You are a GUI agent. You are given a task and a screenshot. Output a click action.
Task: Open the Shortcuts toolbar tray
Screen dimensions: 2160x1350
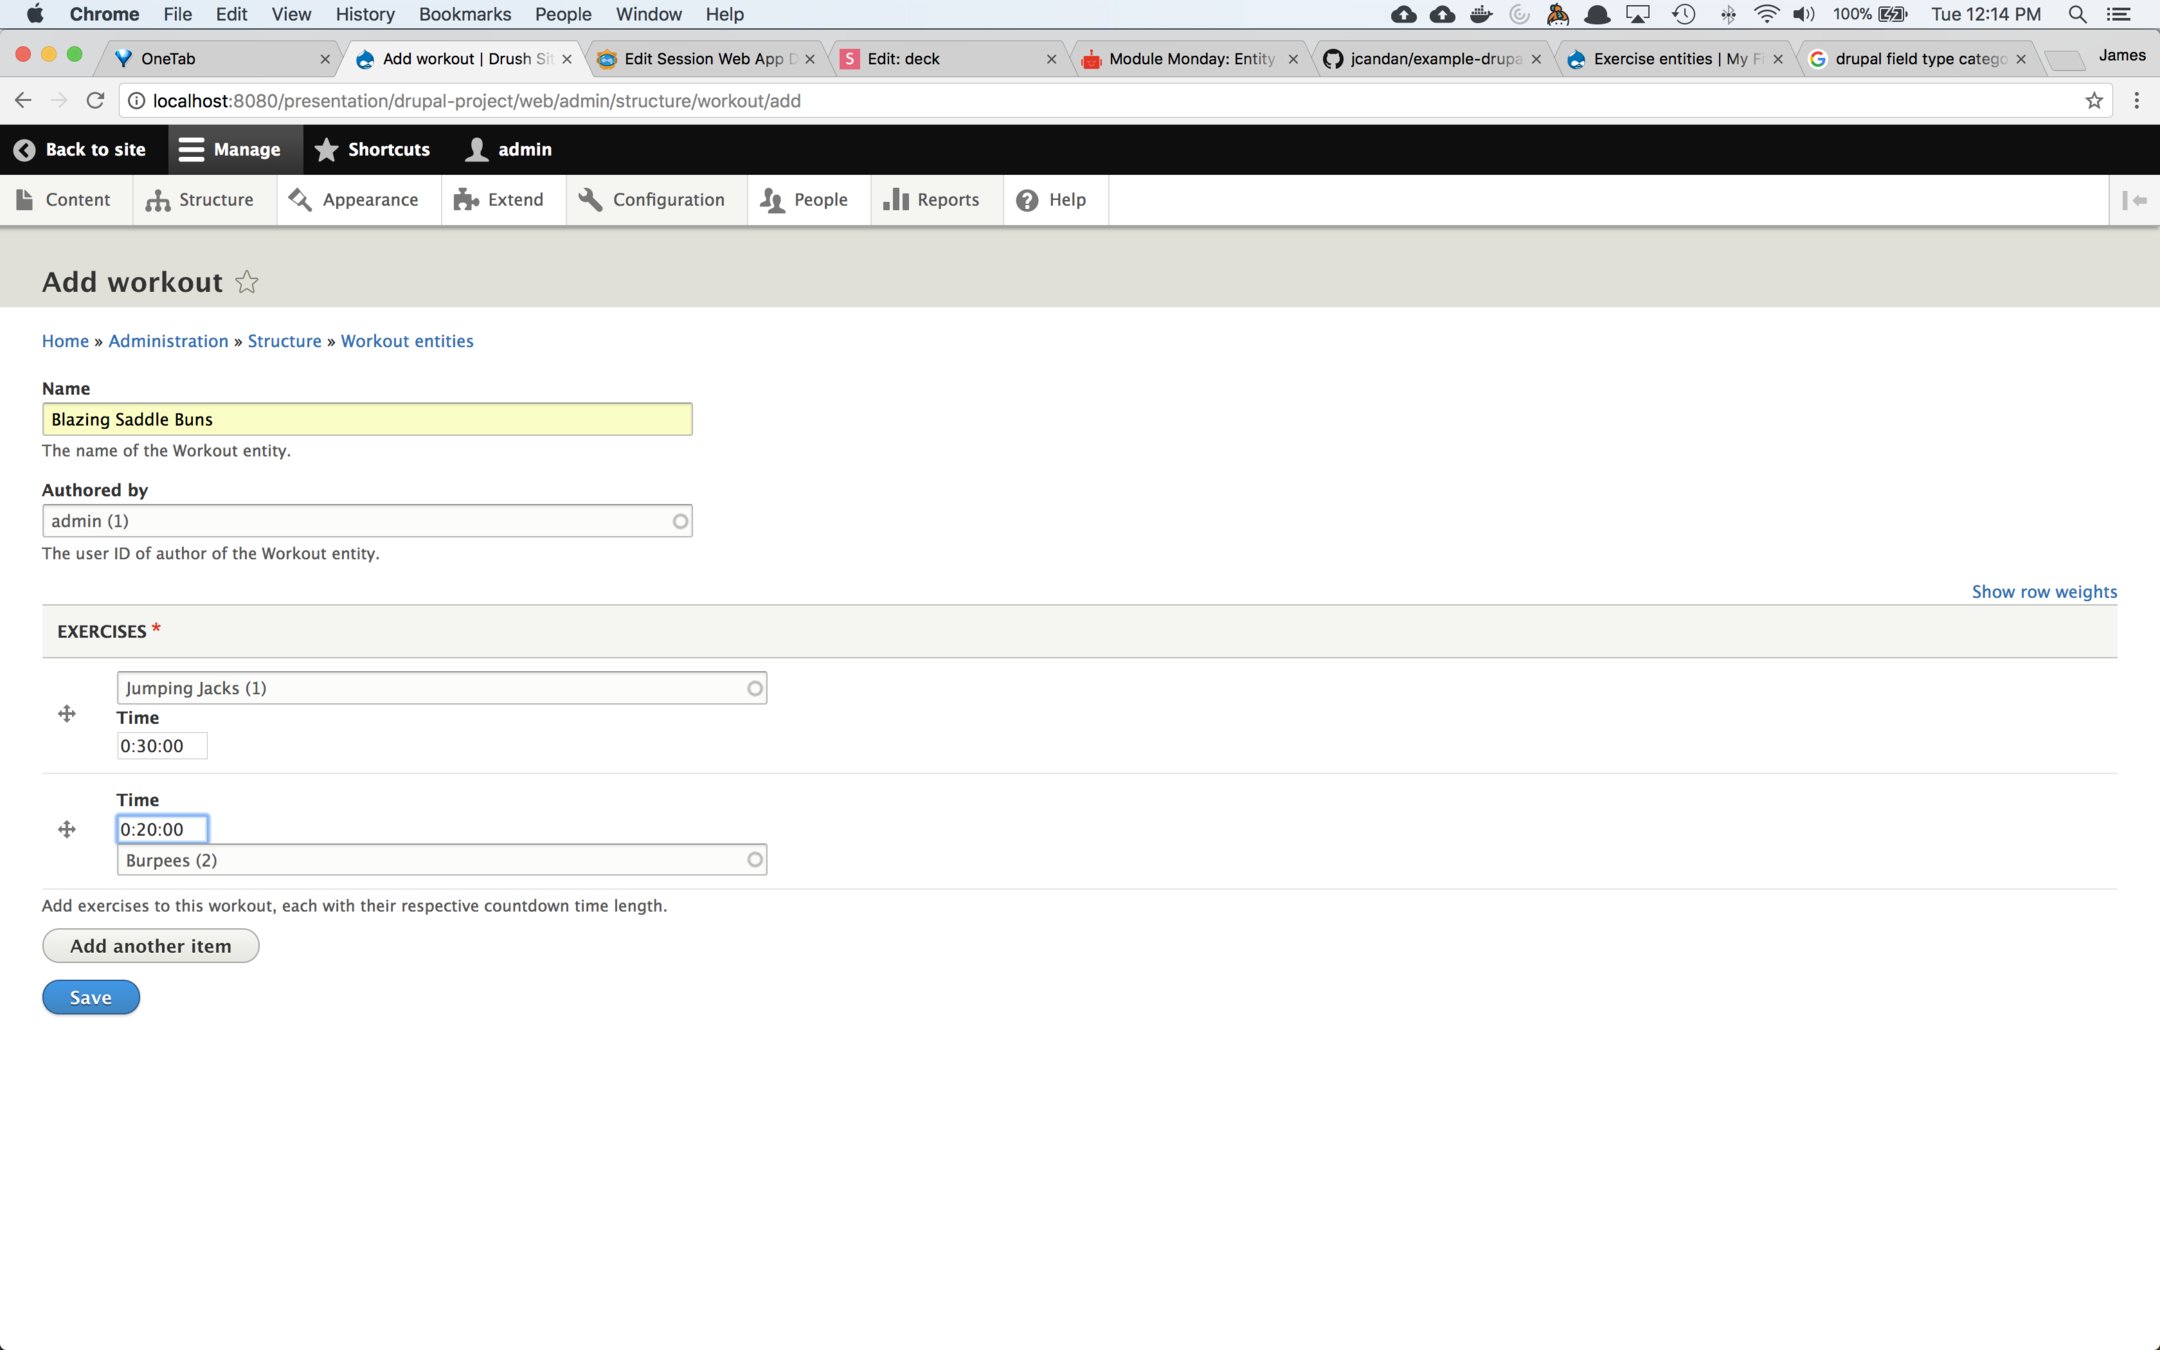click(372, 149)
